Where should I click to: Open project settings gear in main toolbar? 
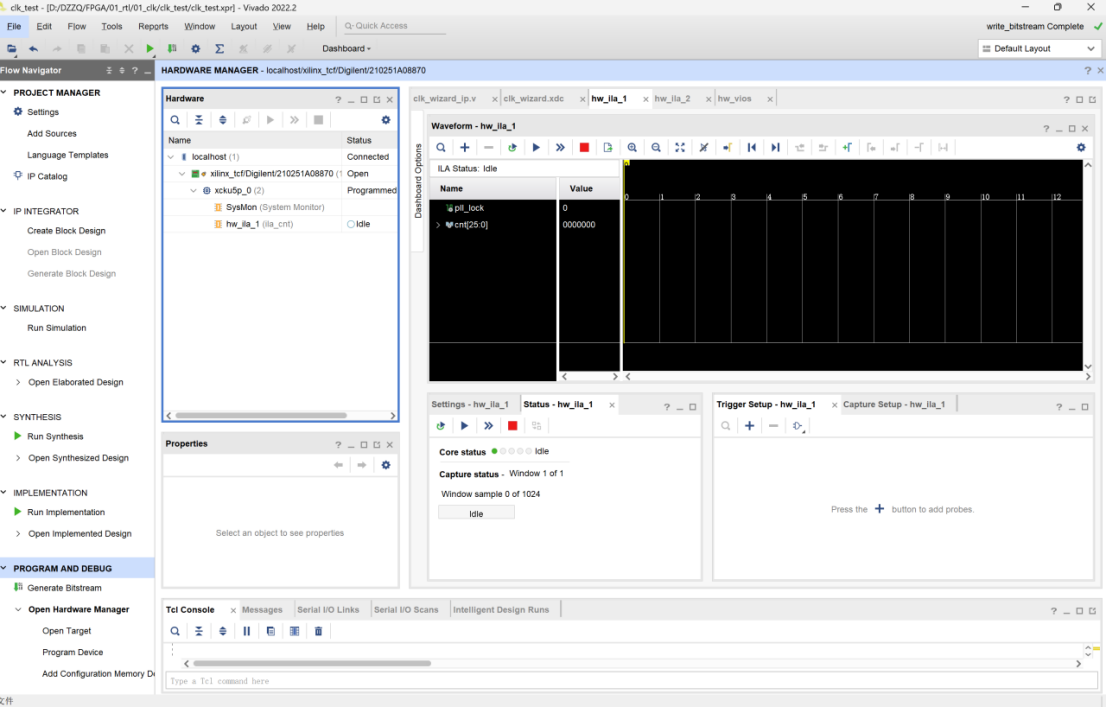pyautogui.click(x=196, y=49)
